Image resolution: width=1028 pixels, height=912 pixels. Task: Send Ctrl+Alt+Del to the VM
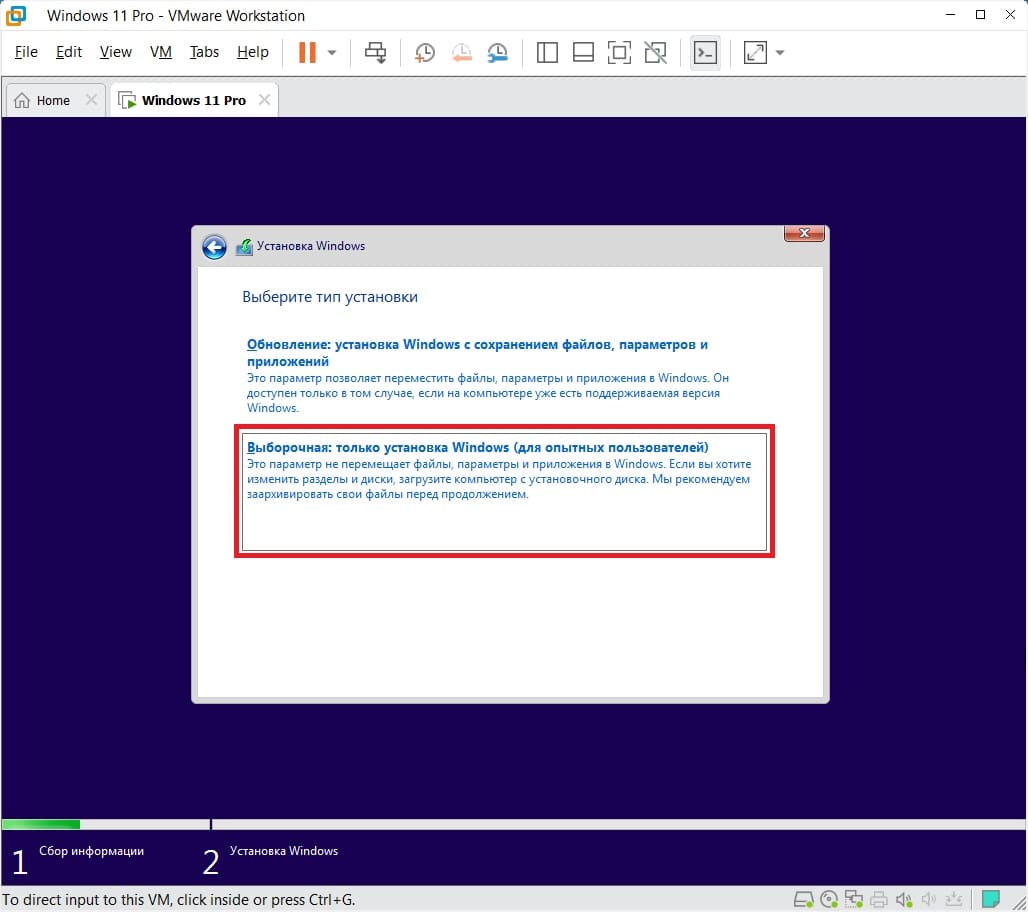(x=376, y=52)
